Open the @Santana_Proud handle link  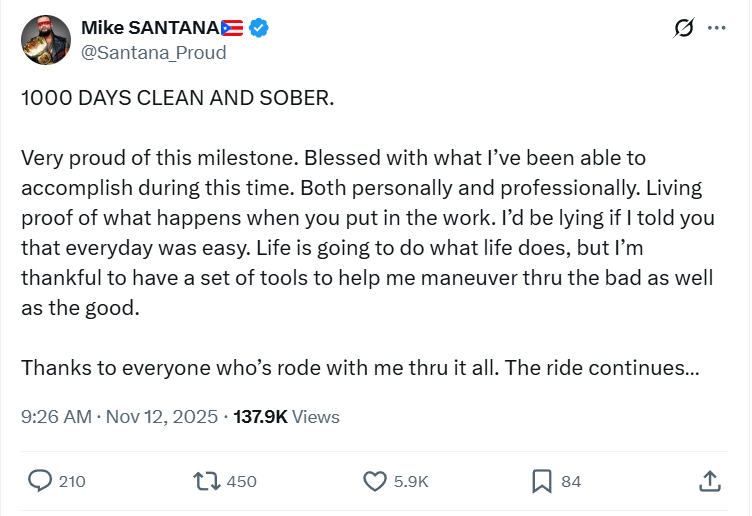coord(153,52)
